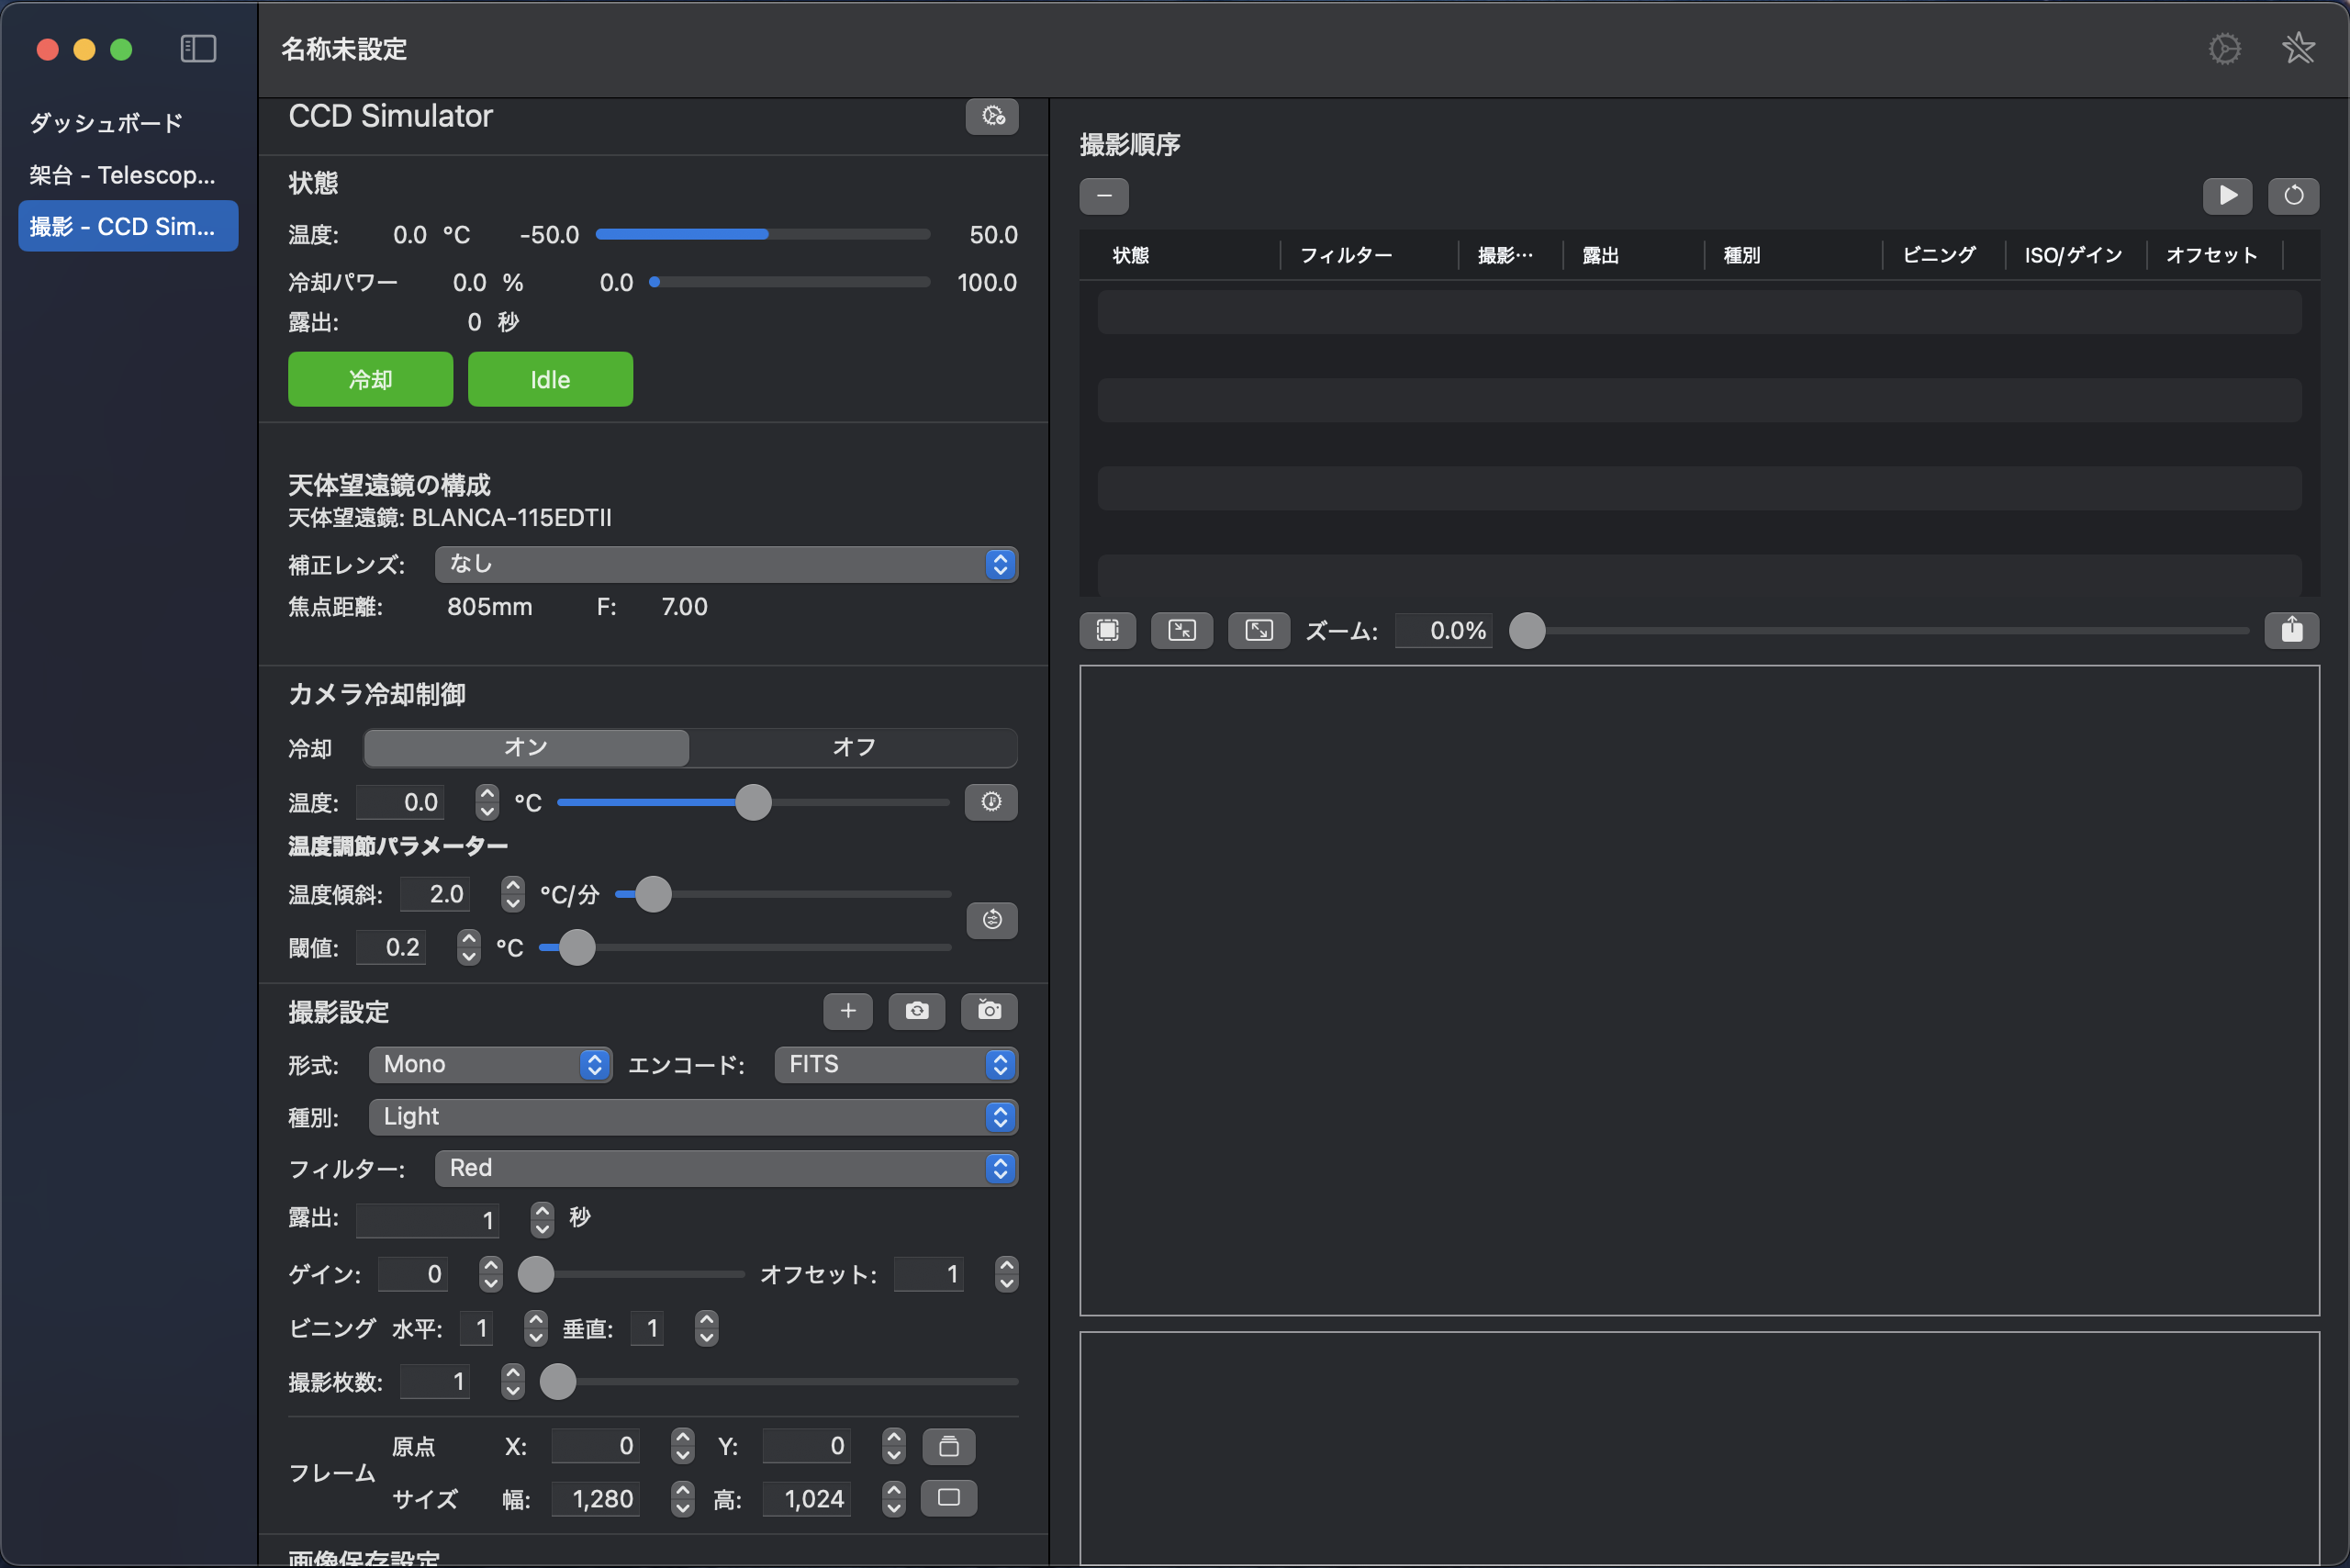Click the fit-to-window image icon
Image resolution: width=2350 pixels, height=1568 pixels.
pyautogui.click(x=1107, y=630)
